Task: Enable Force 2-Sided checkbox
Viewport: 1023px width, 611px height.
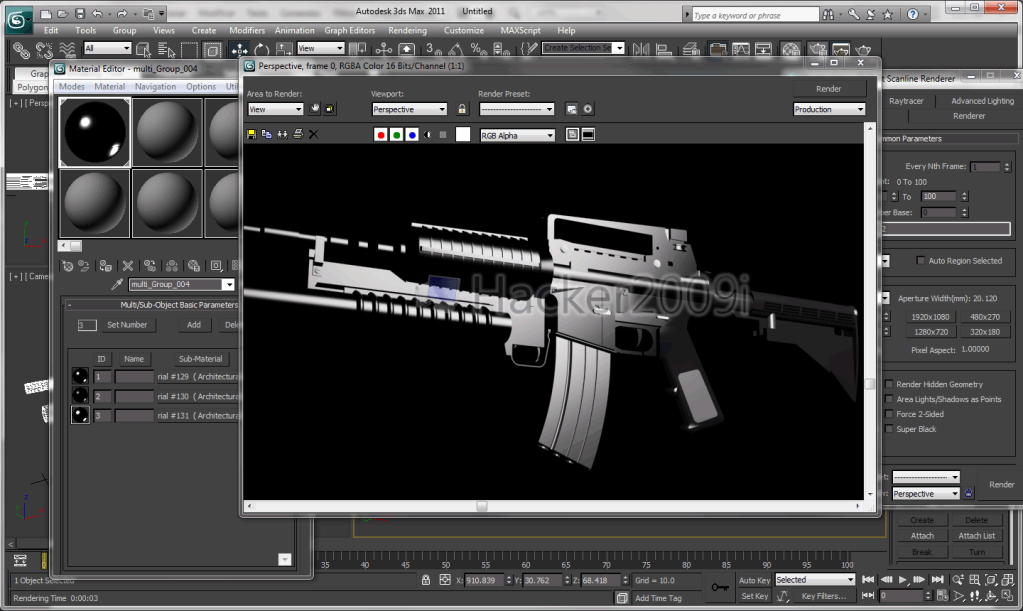Action: click(x=889, y=414)
